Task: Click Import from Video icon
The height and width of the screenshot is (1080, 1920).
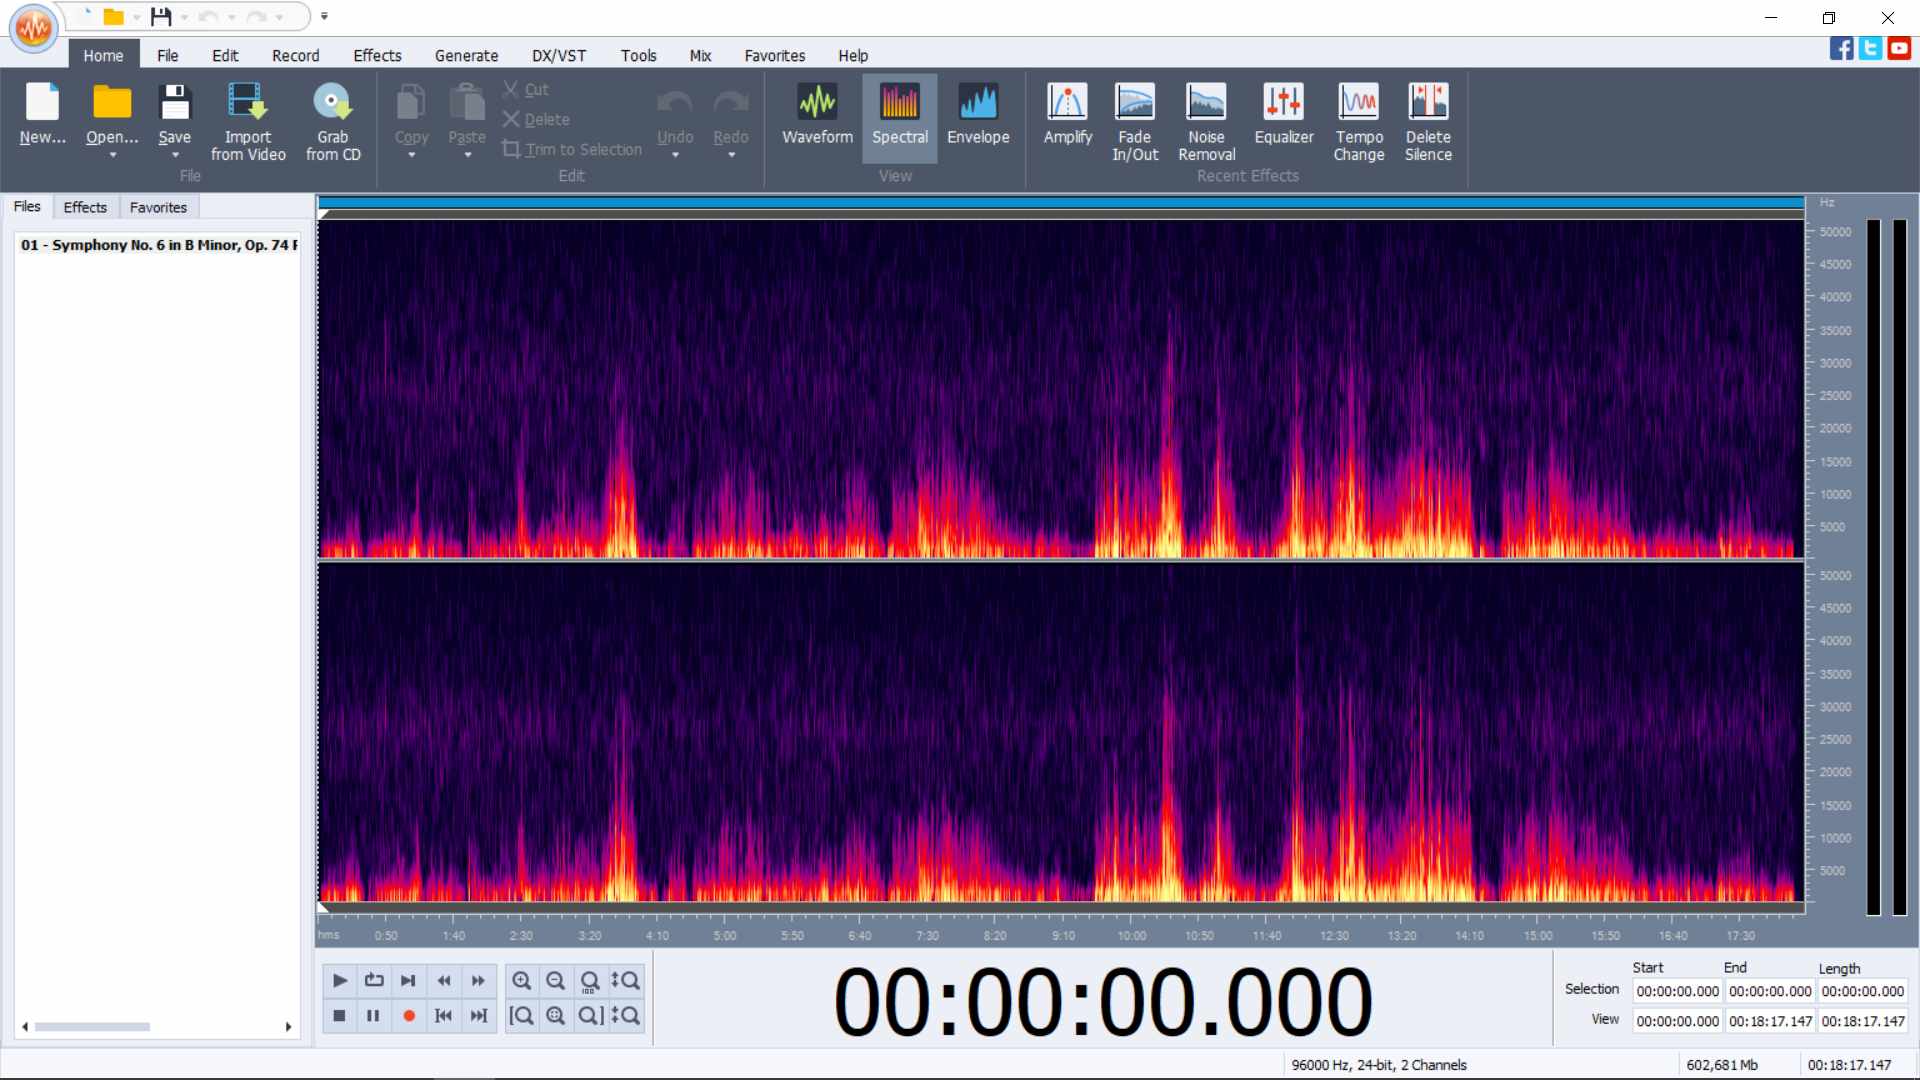Action: point(247,102)
